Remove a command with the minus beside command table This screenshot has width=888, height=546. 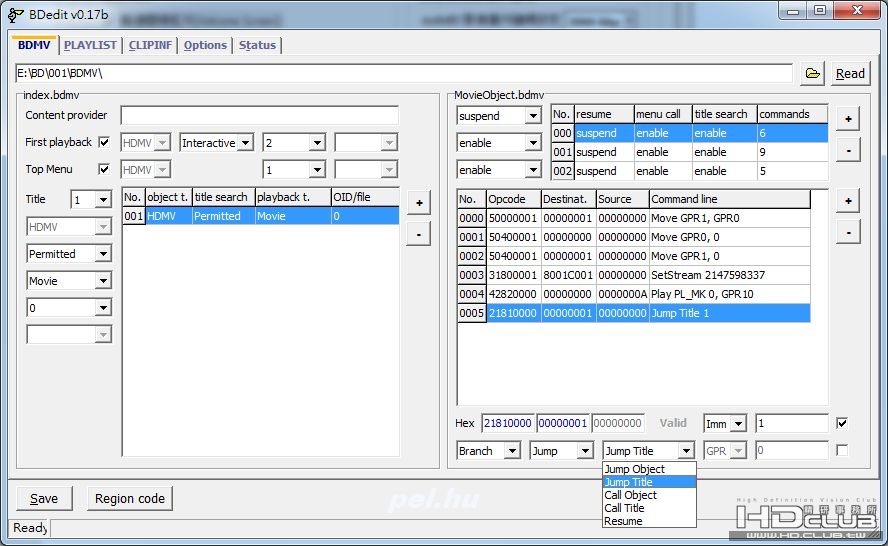848,232
